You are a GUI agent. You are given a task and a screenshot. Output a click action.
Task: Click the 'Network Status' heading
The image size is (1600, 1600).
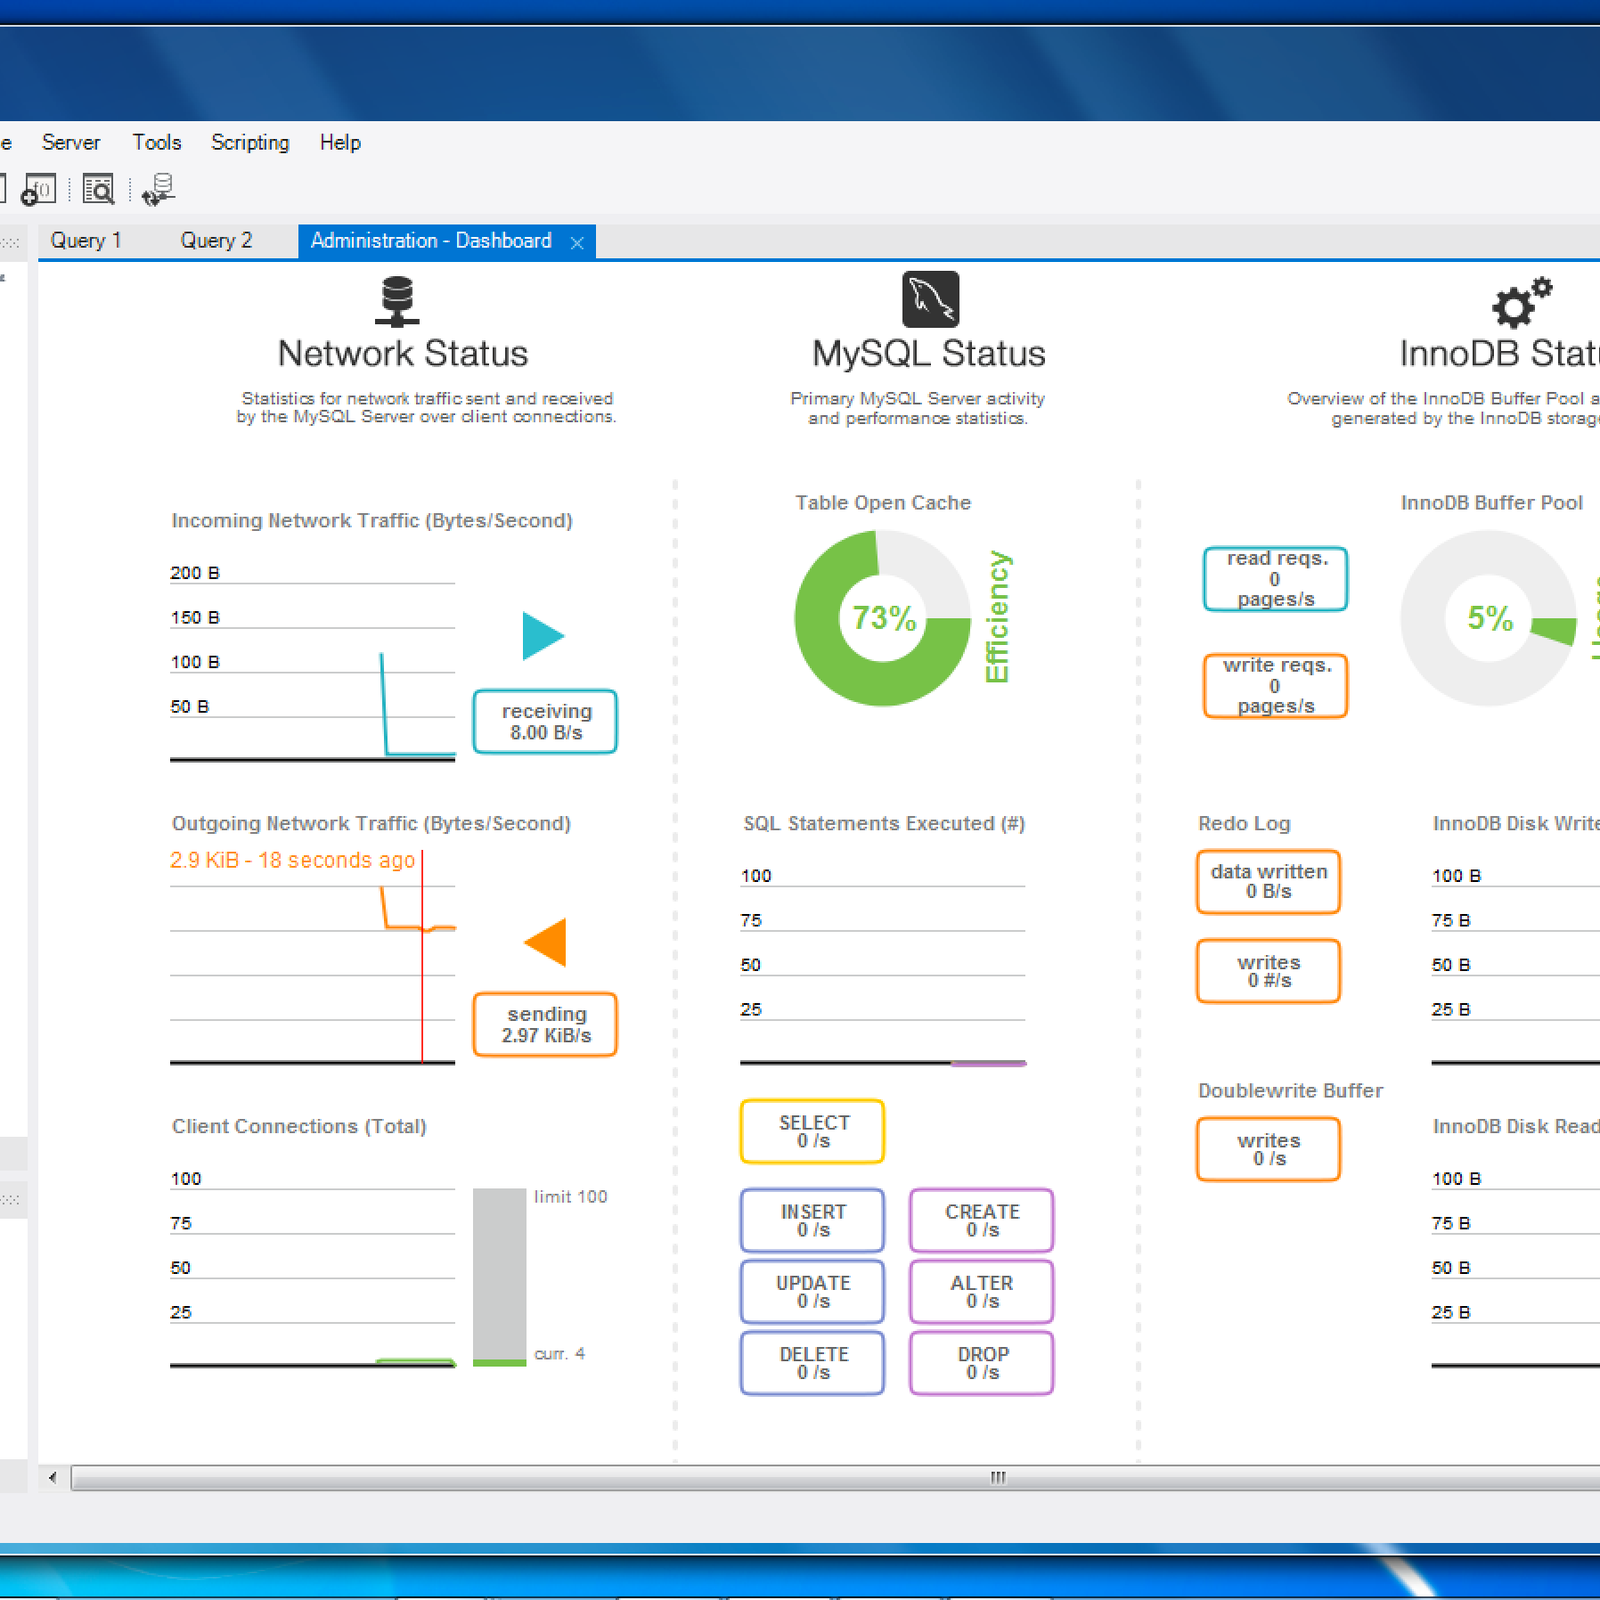pyautogui.click(x=402, y=353)
